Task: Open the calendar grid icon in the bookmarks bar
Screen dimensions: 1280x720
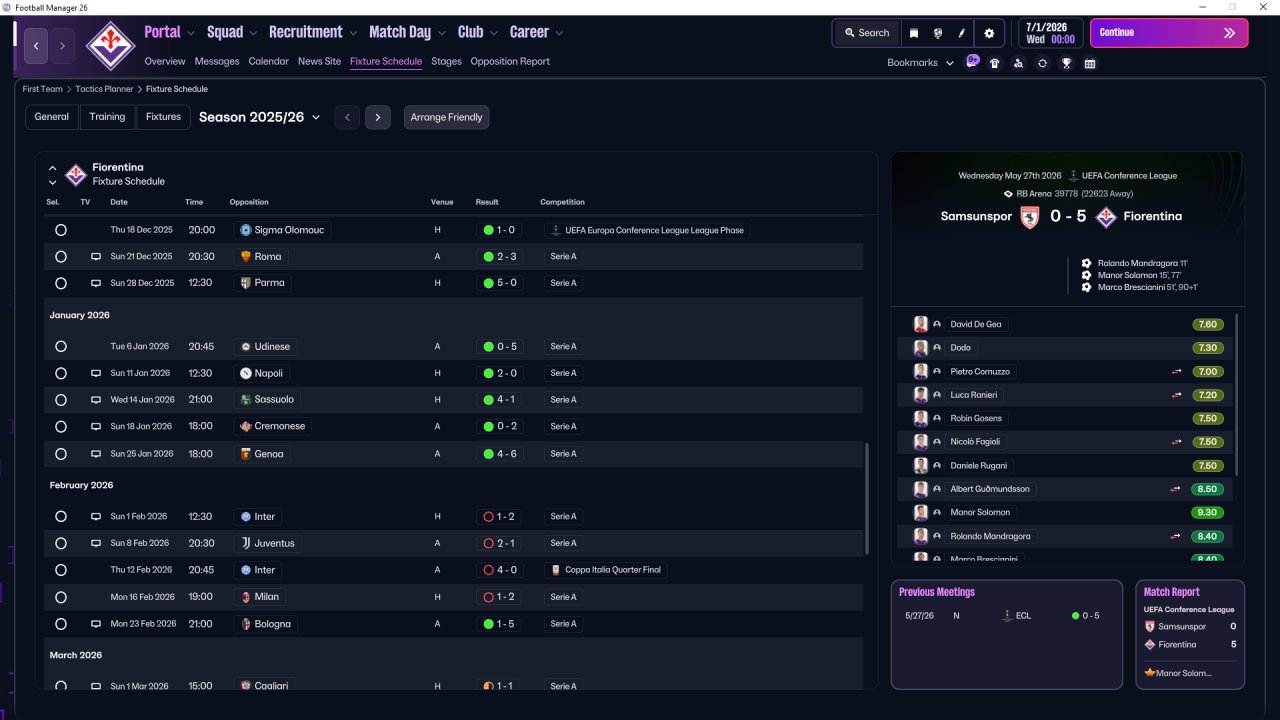Action: (x=1090, y=63)
